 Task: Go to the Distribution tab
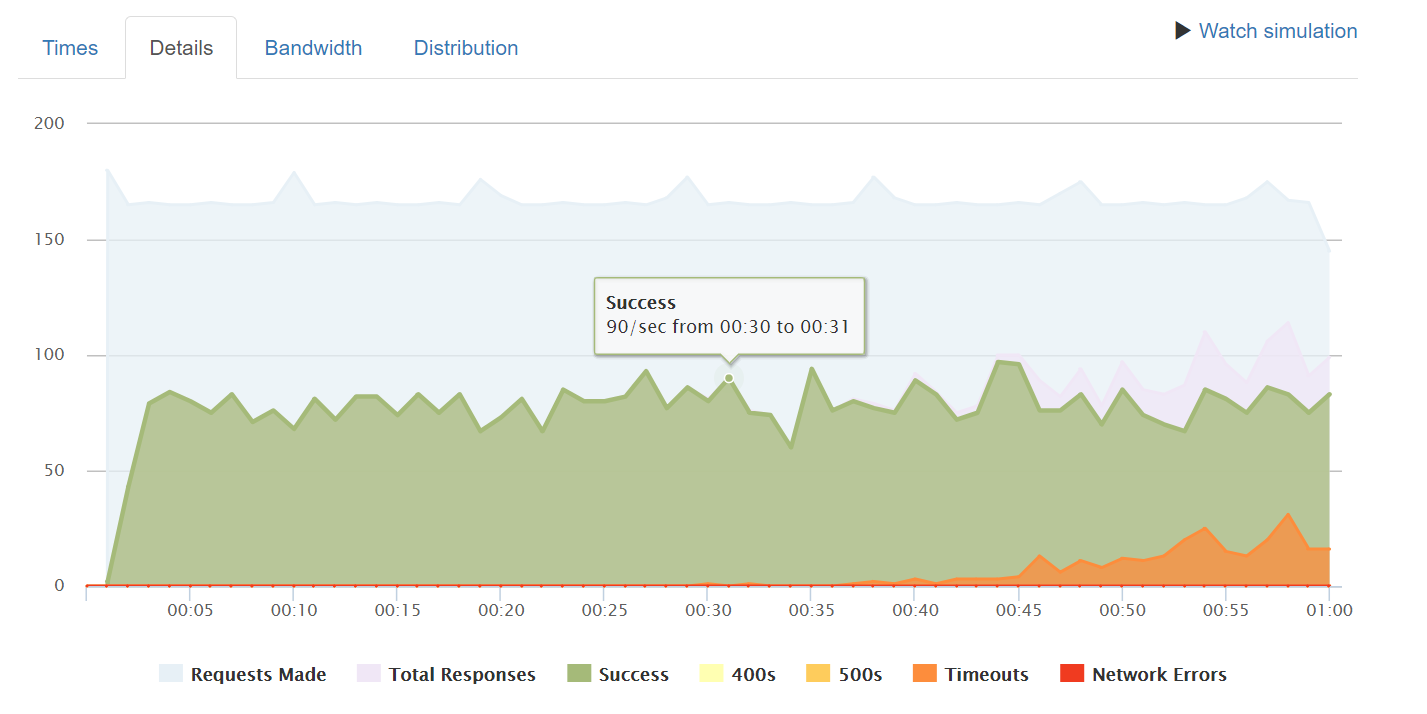tap(466, 48)
